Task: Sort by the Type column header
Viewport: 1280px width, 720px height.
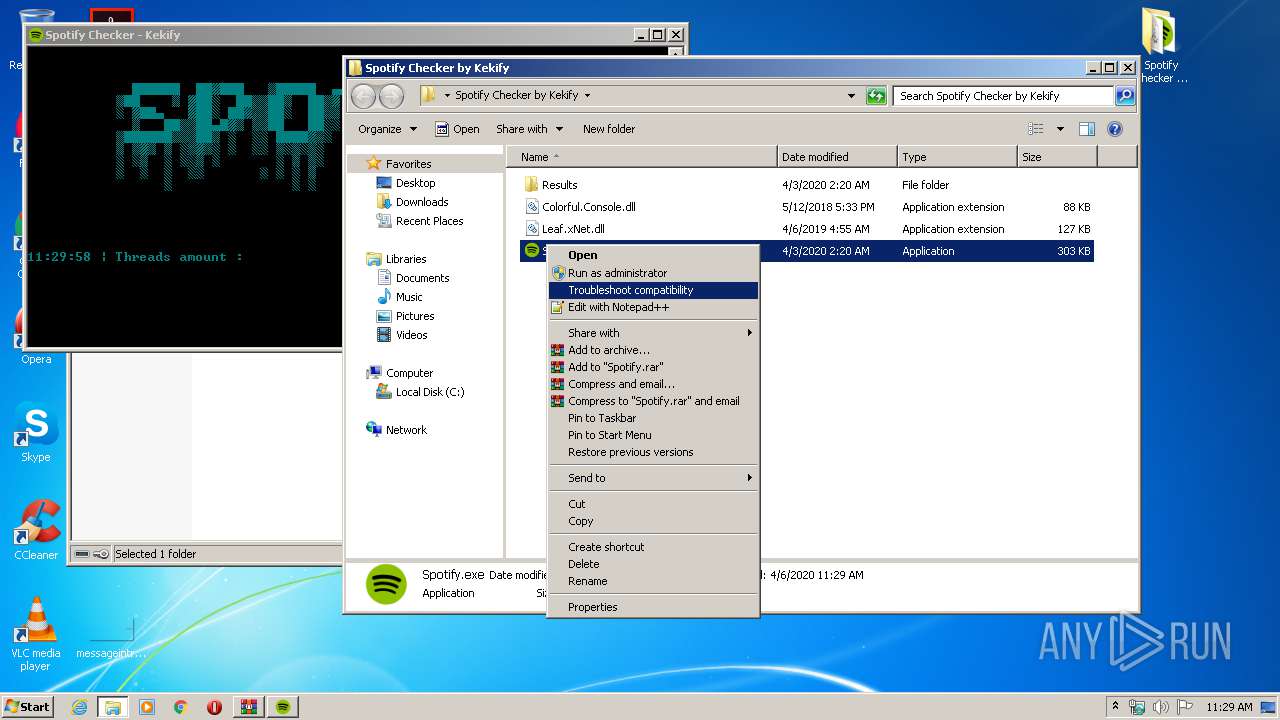Action: 956,157
